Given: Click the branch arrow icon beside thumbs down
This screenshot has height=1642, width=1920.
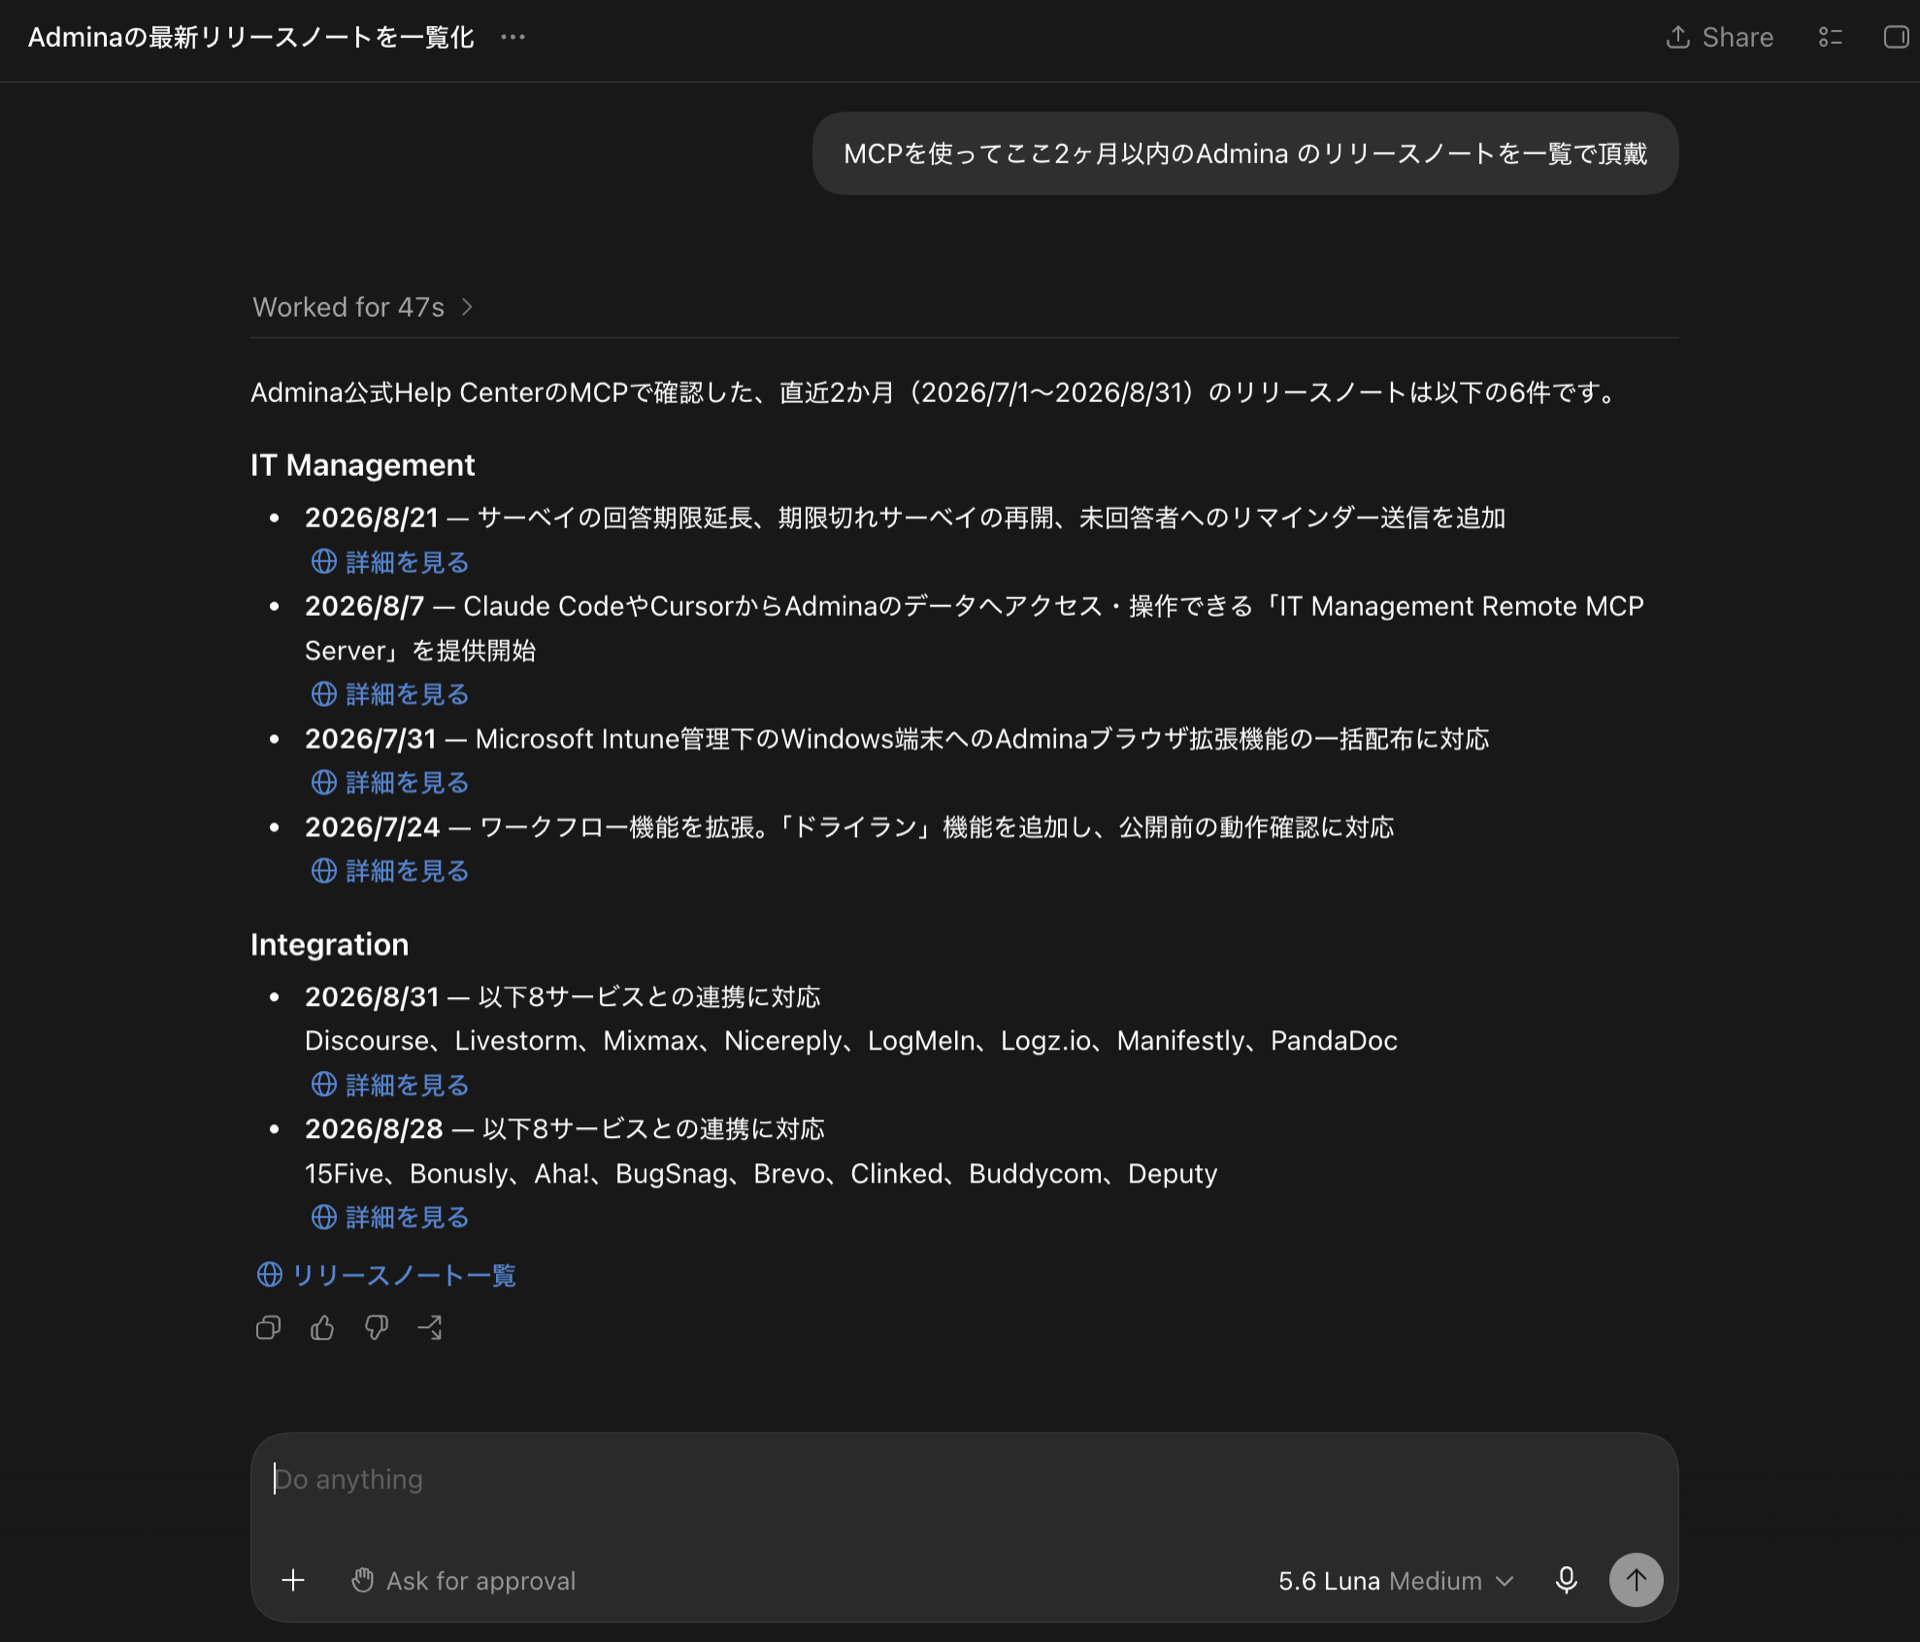Looking at the screenshot, I should coord(430,1328).
